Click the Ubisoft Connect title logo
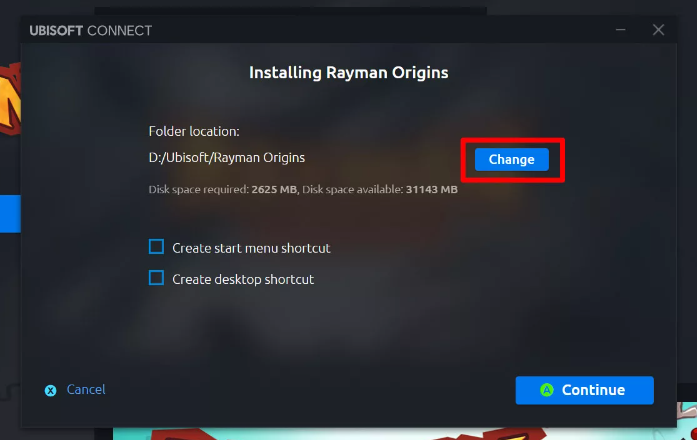 (x=91, y=31)
